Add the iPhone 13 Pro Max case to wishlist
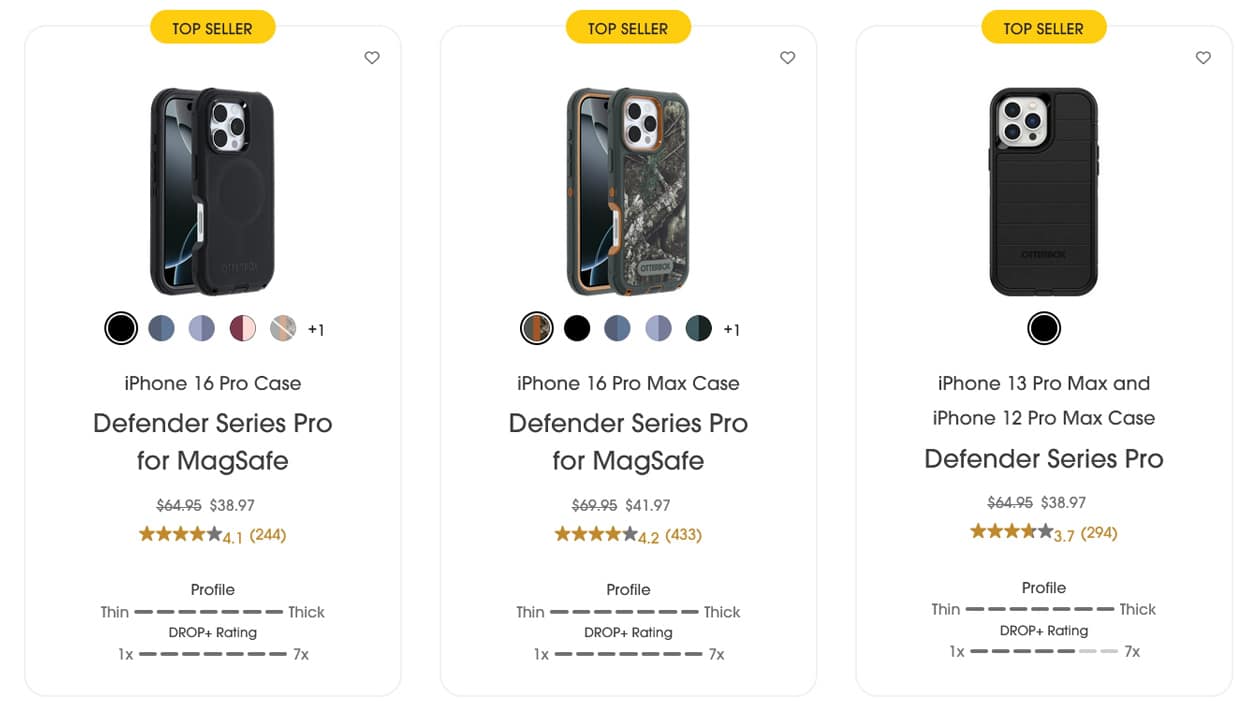Image resolution: width=1259 pixels, height=701 pixels. [x=1203, y=57]
